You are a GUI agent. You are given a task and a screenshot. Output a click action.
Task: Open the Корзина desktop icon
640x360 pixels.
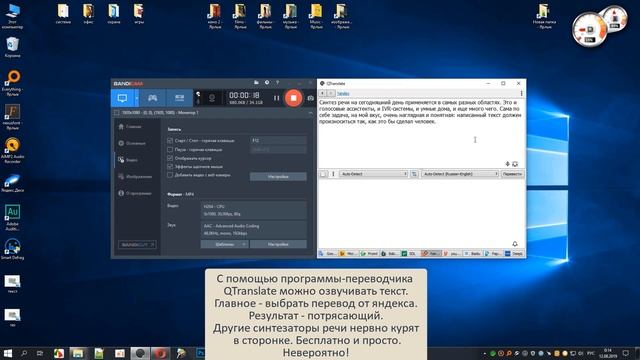click(12, 47)
